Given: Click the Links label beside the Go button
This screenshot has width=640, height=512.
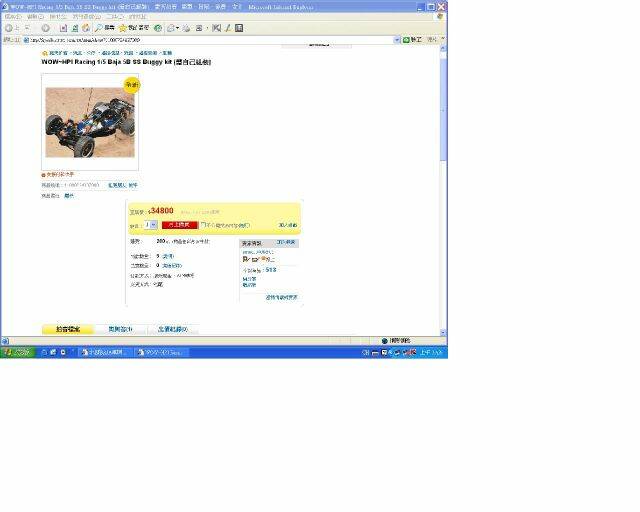Looking at the screenshot, I should point(432,40).
